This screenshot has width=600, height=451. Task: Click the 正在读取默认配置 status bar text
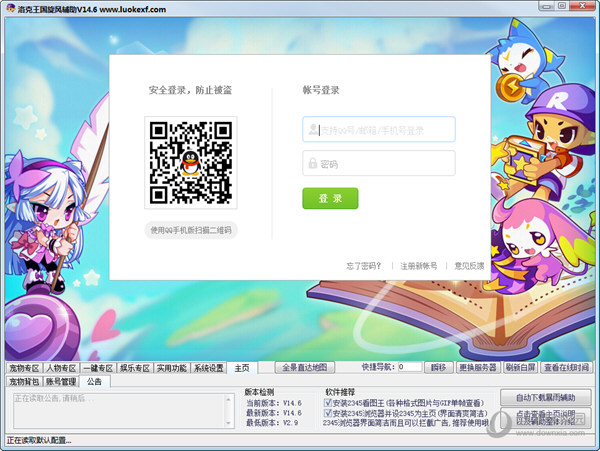coord(39,440)
